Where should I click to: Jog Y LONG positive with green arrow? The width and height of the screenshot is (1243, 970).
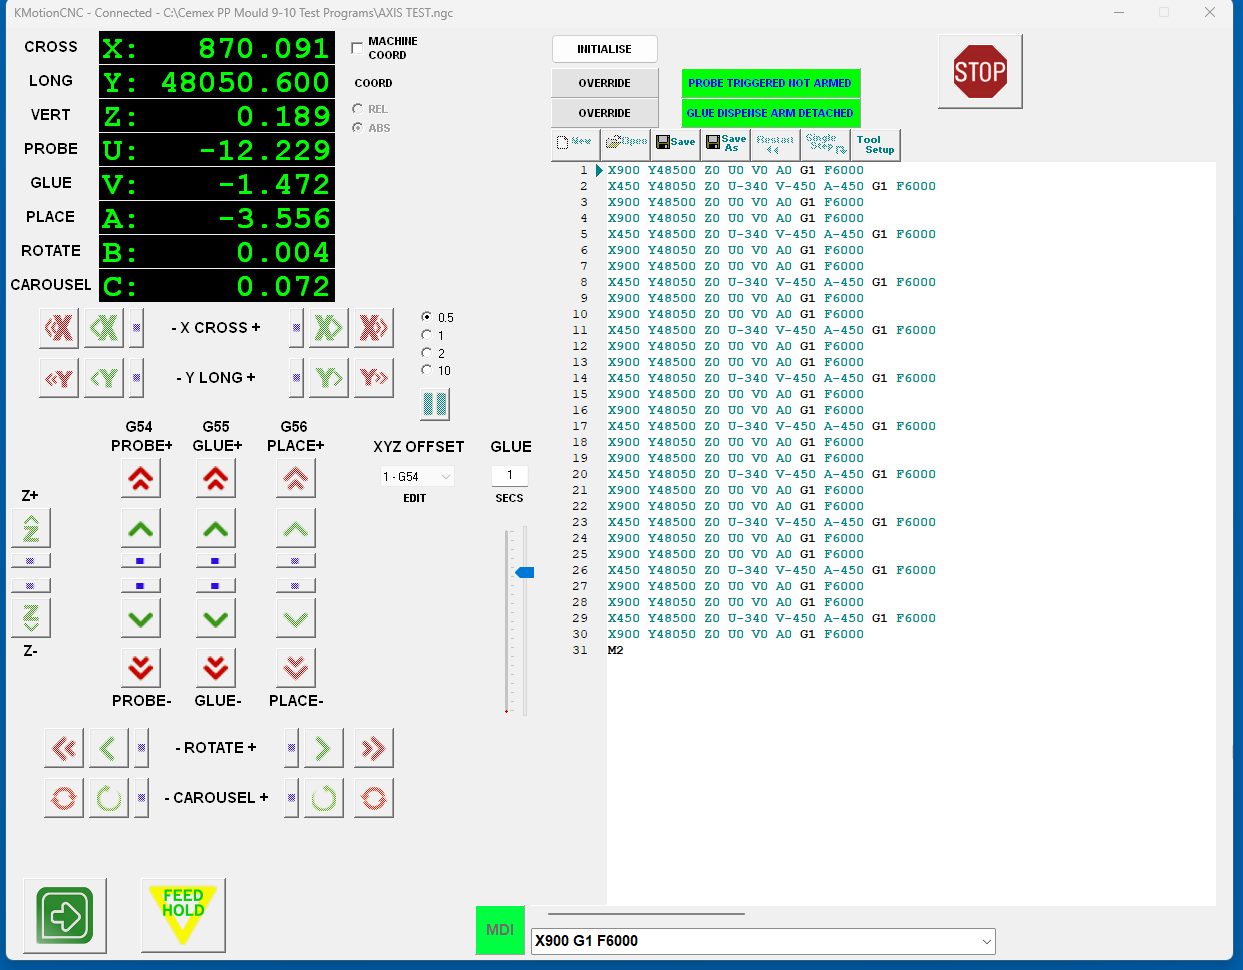pos(328,378)
